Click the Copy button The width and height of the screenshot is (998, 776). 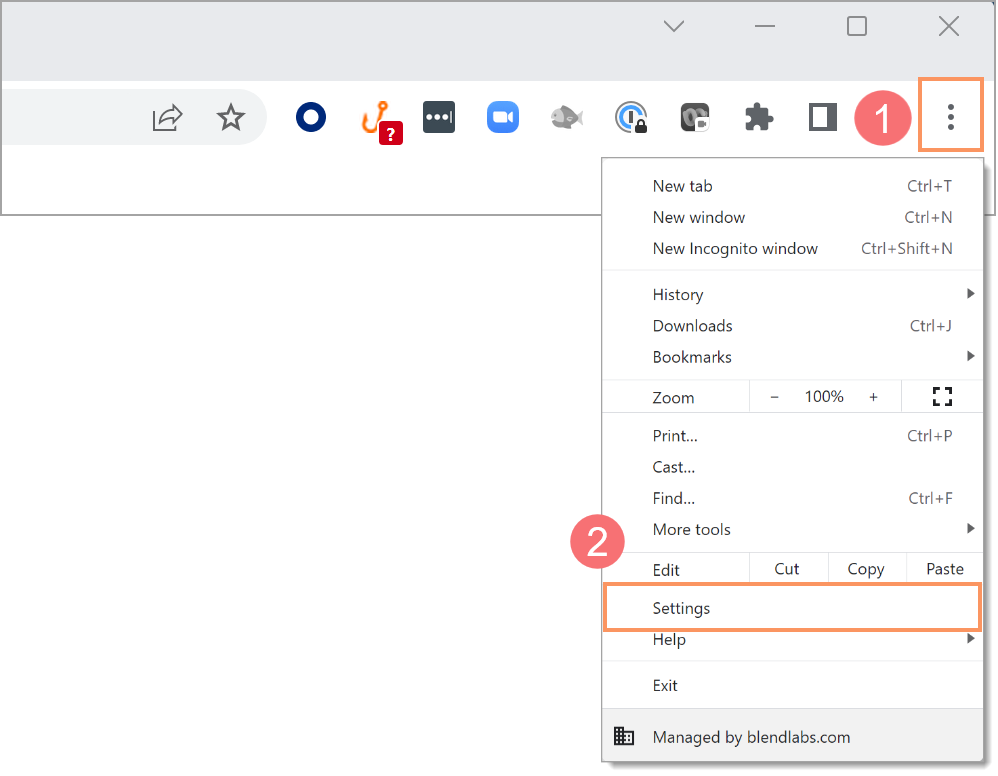[866, 568]
